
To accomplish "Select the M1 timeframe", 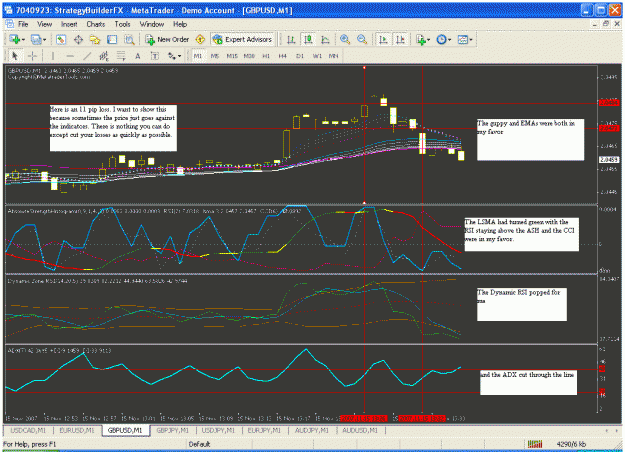I will (198, 56).
